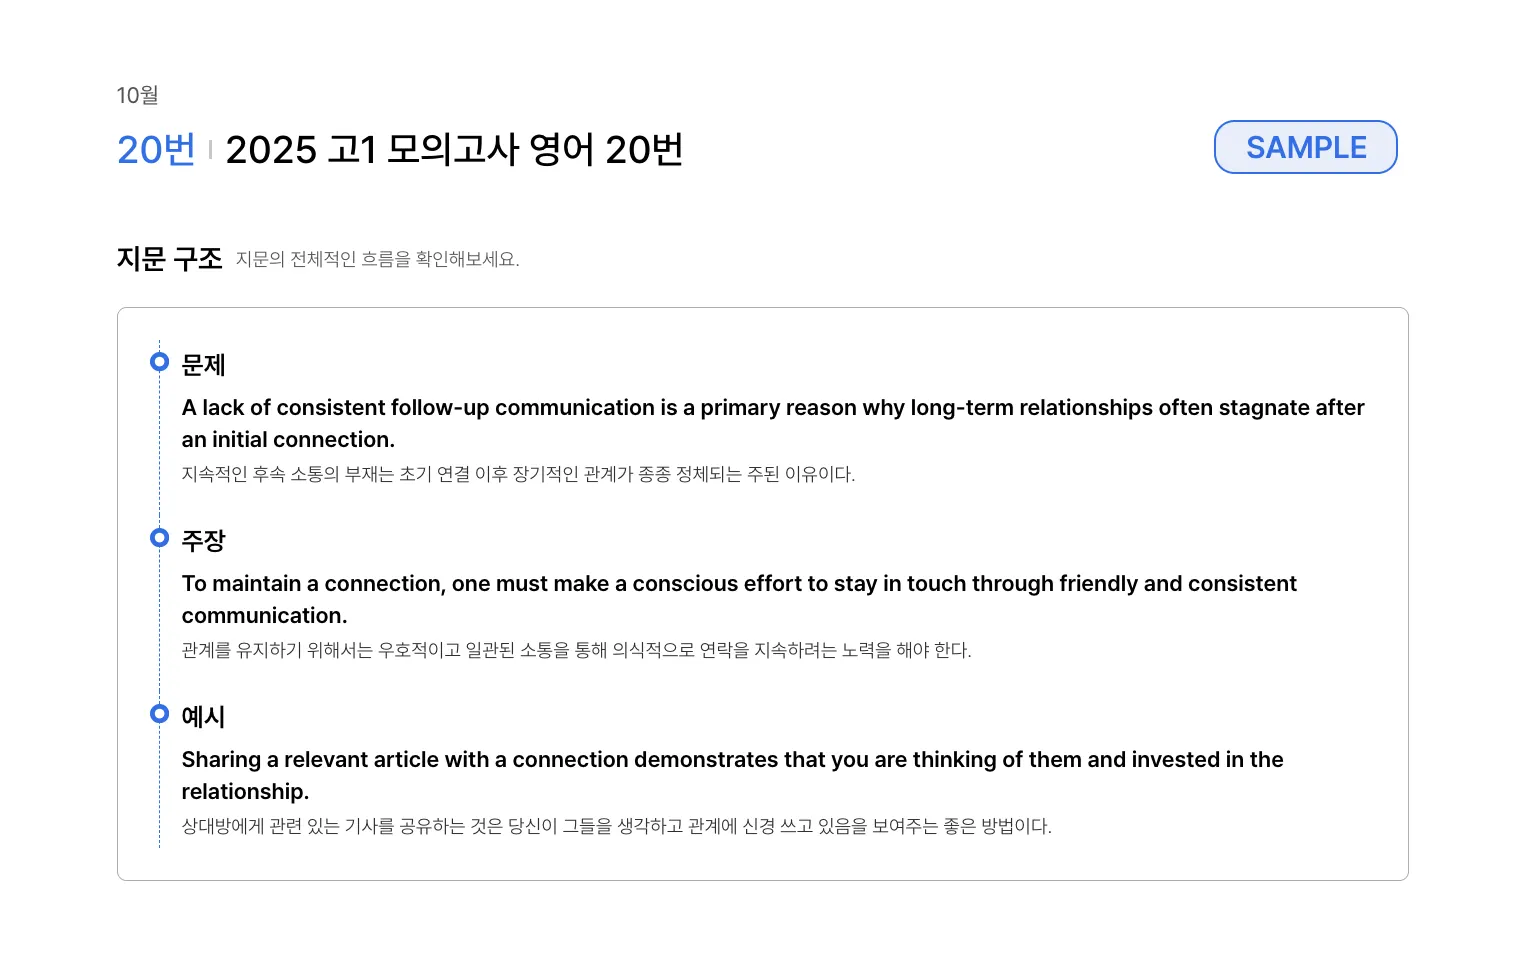Click the 예시 section heading
The image size is (1536, 970).
pos(203,717)
